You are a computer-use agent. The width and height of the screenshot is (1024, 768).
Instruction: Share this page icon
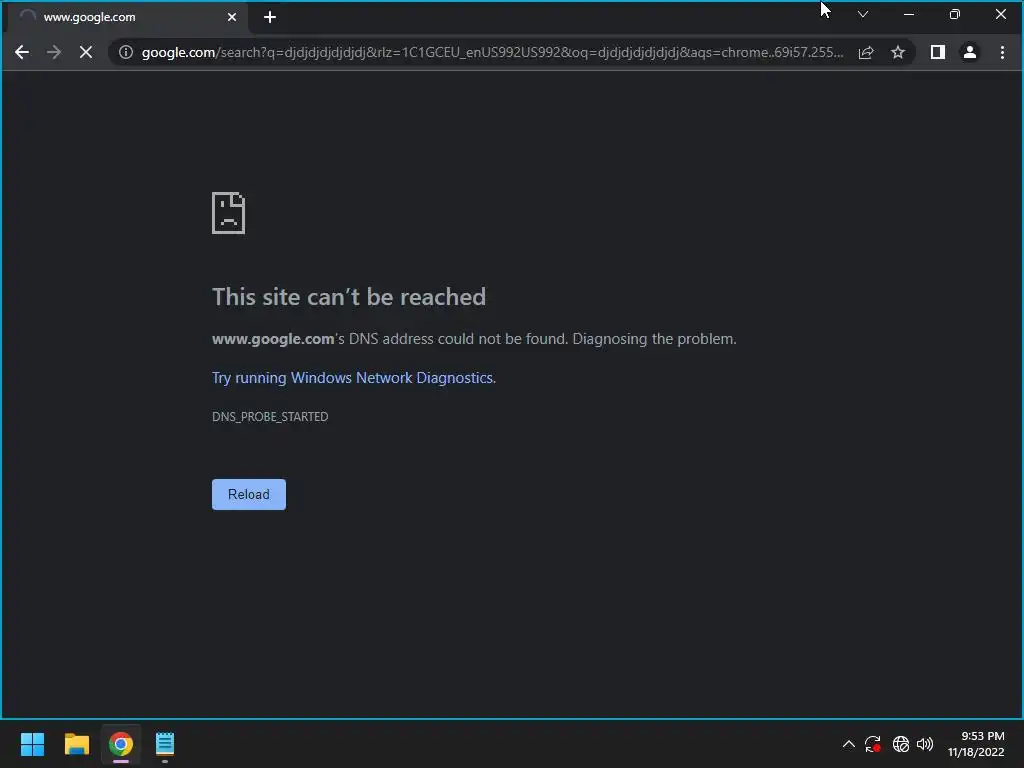[x=866, y=52]
